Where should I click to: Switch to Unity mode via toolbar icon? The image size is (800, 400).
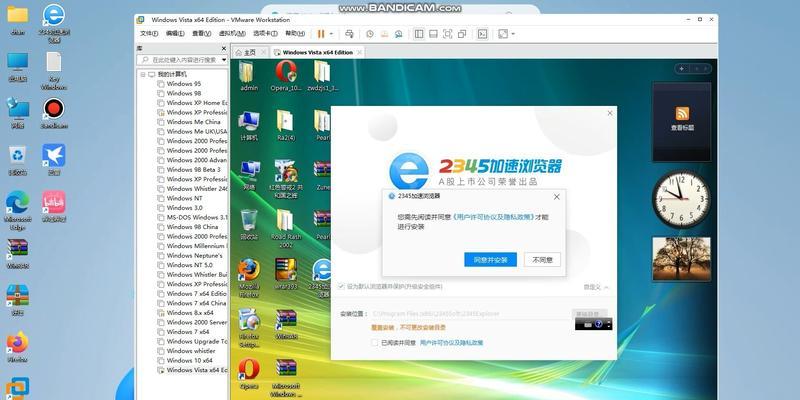click(x=462, y=34)
